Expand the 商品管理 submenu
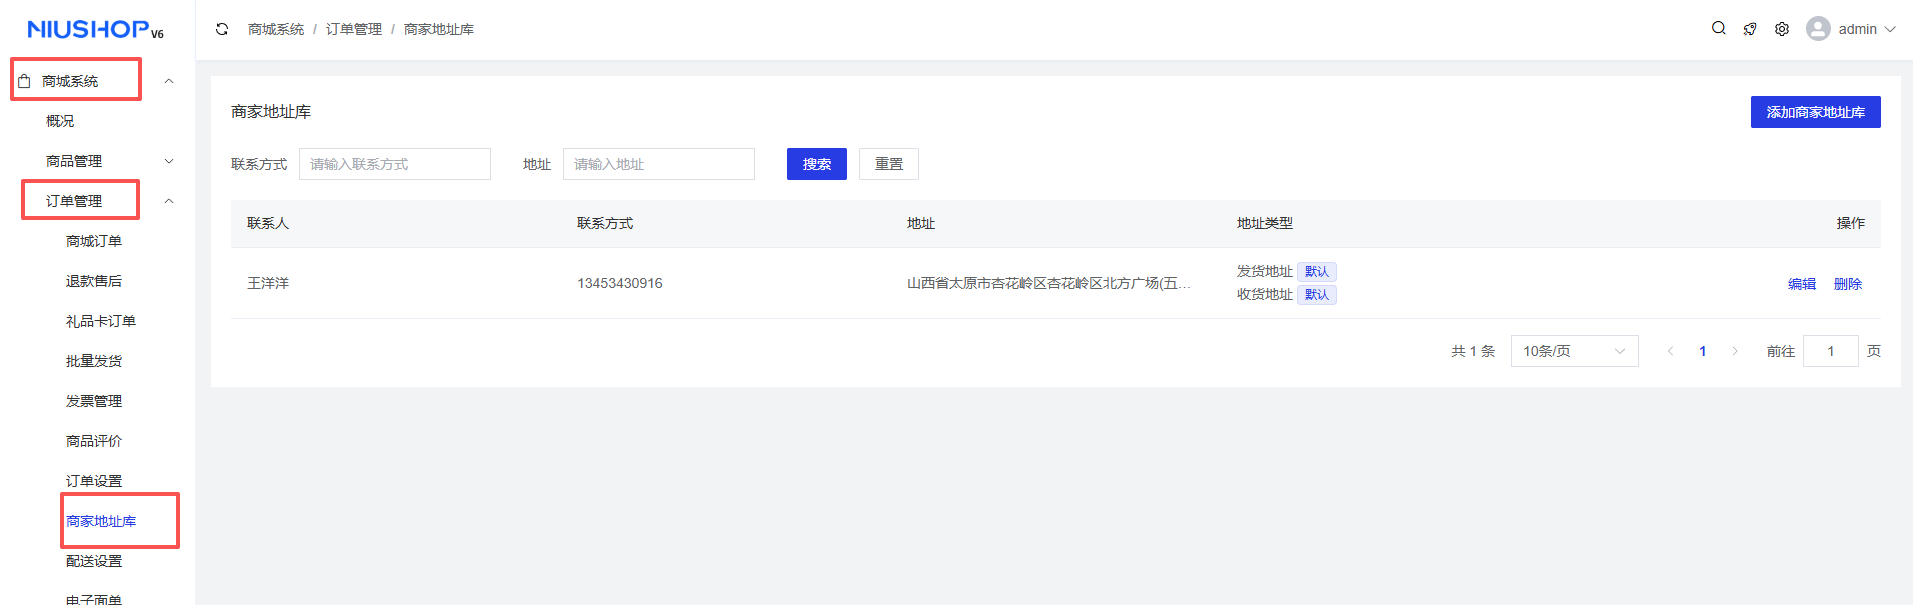 point(169,161)
